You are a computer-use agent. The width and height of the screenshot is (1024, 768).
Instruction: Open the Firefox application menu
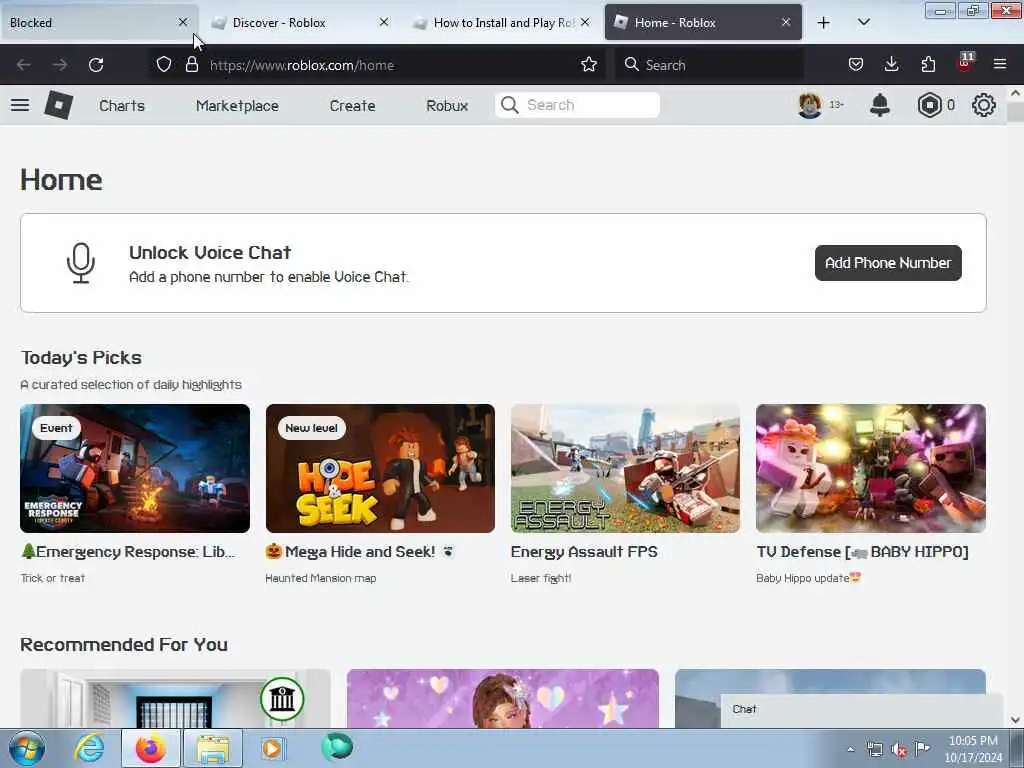click(x=1000, y=64)
